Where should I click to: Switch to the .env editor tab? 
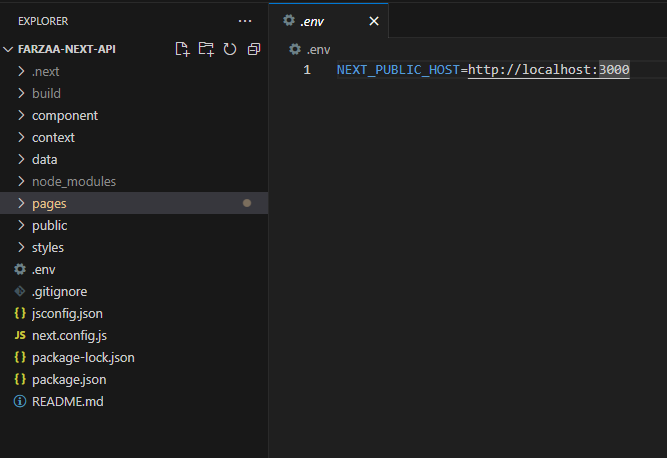(x=316, y=21)
